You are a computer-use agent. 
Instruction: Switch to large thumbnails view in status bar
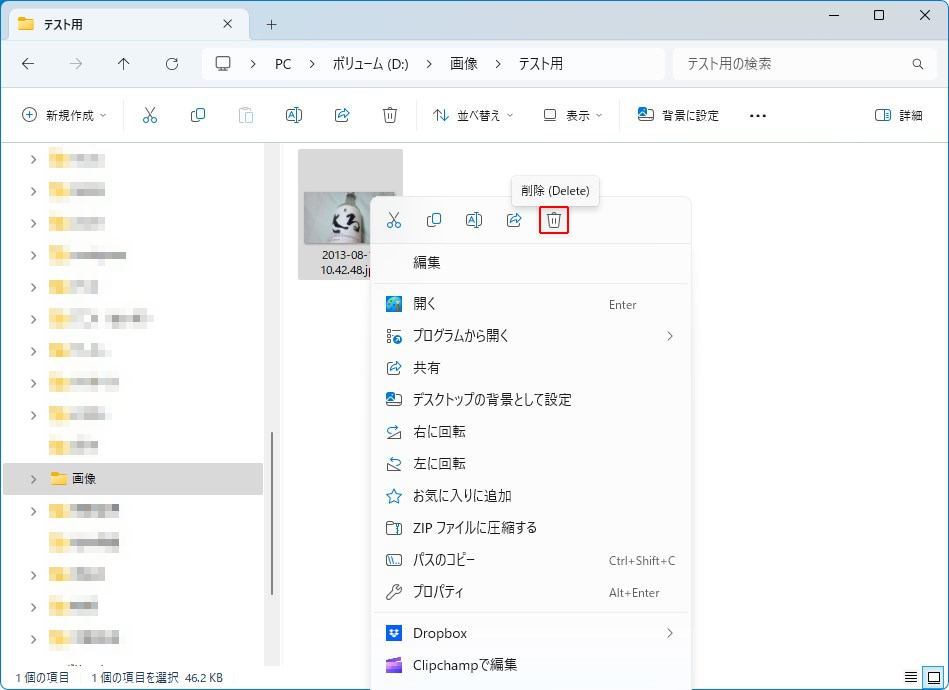[x=932, y=677]
